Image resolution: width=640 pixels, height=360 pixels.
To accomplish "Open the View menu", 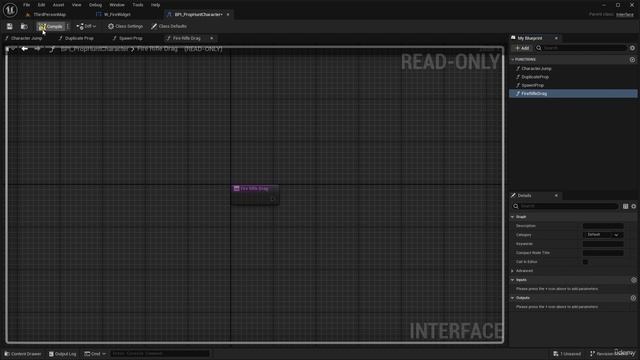I will pyautogui.click(x=76, y=5).
